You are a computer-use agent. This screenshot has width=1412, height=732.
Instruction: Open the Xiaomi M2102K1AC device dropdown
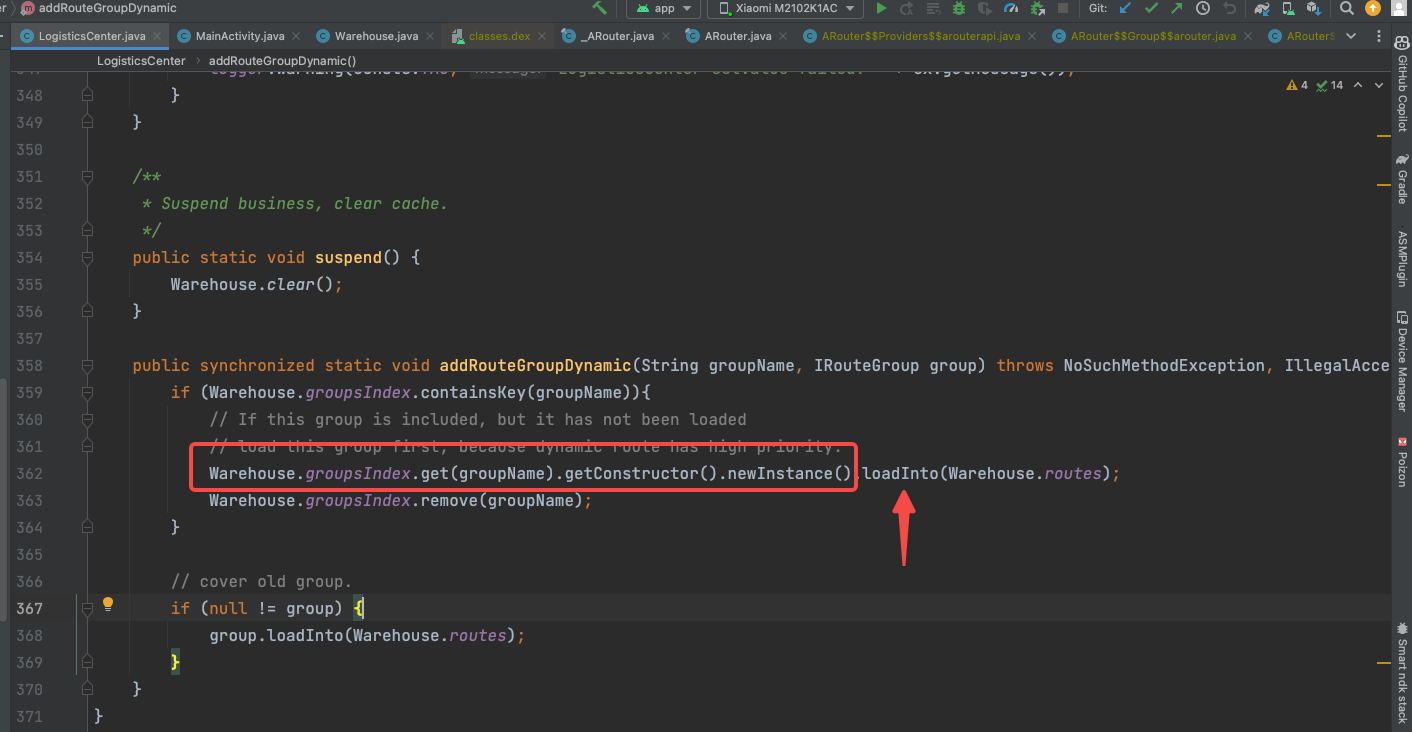tap(786, 8)
